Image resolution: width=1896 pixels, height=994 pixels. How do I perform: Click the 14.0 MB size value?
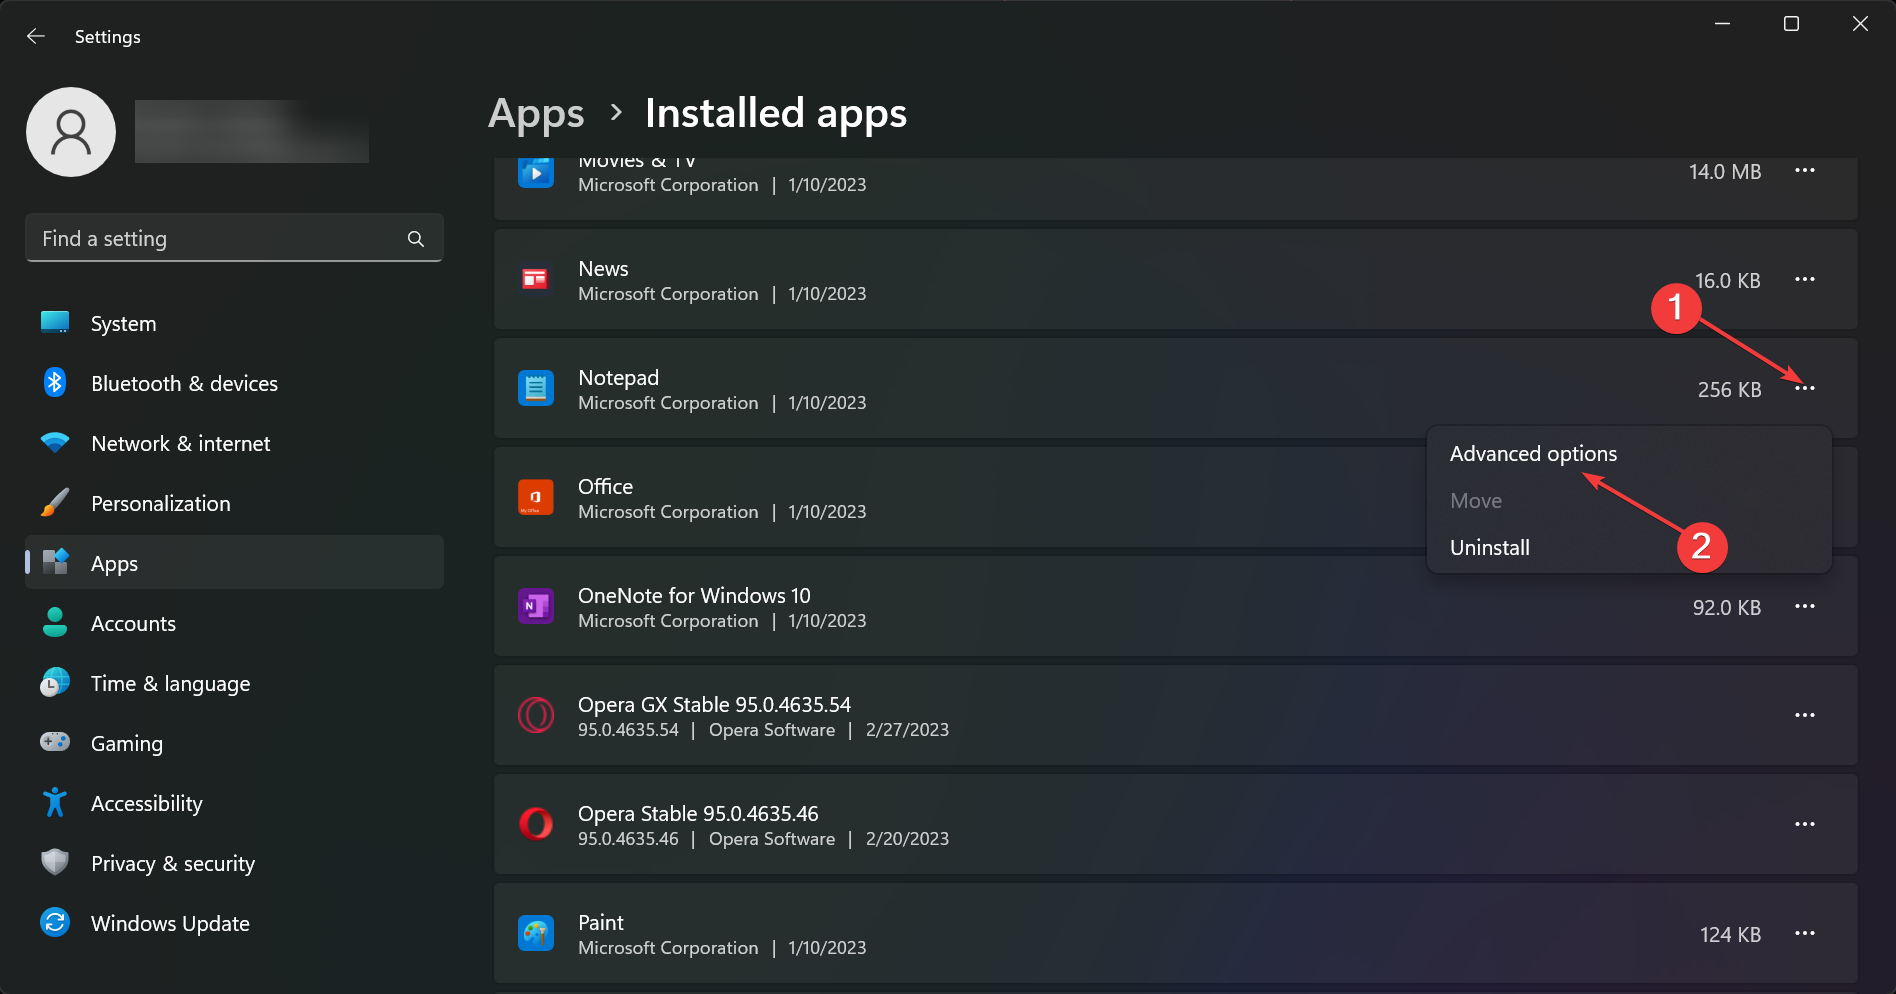[1725, 172]
